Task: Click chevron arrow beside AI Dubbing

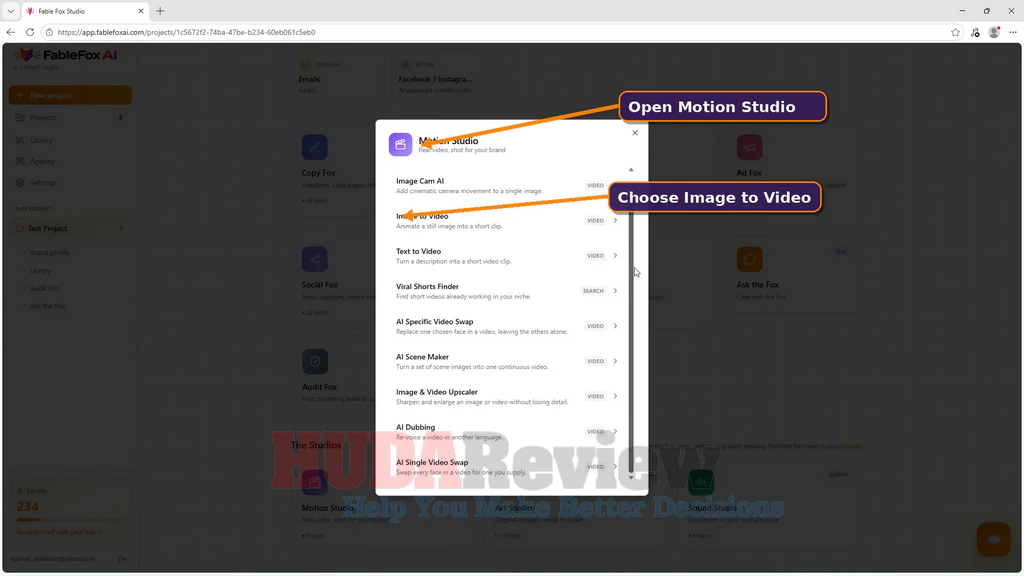Action: (x=615, y=432)
